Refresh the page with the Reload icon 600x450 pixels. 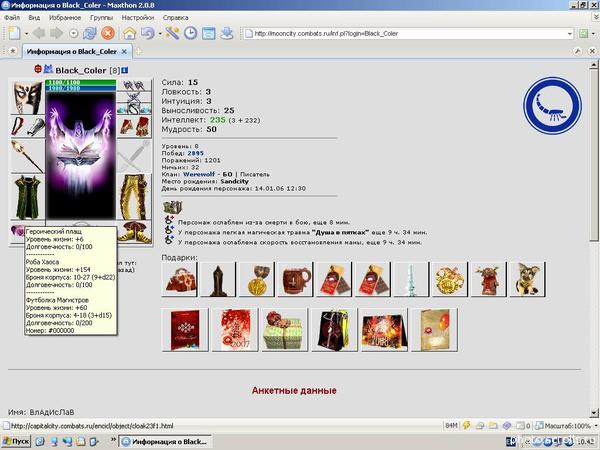tap(90, 33)
